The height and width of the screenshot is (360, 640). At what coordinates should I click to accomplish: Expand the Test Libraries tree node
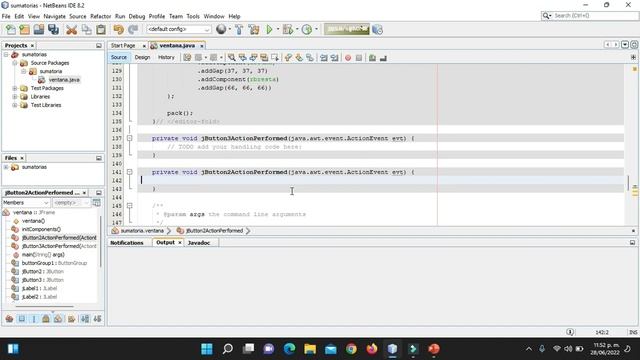pyautogui.click(x=15, y=105)
